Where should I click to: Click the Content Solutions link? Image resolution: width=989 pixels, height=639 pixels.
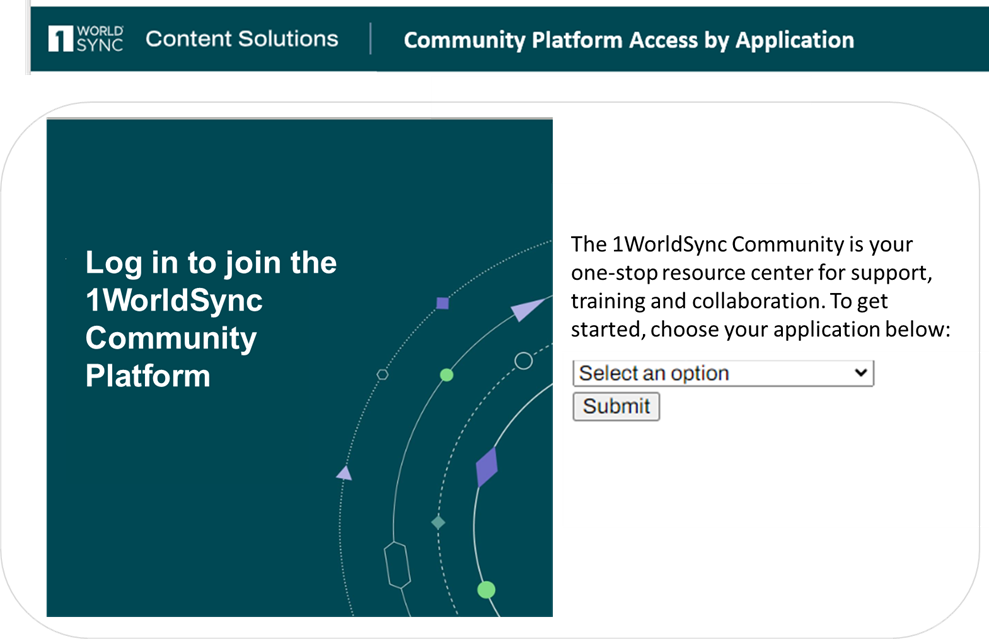coord(242,38)
